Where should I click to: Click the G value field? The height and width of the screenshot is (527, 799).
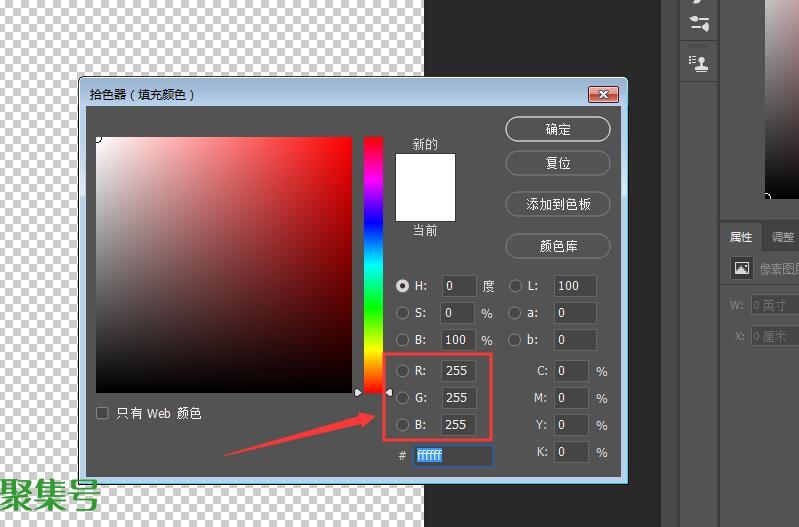[x=459, y=398]
